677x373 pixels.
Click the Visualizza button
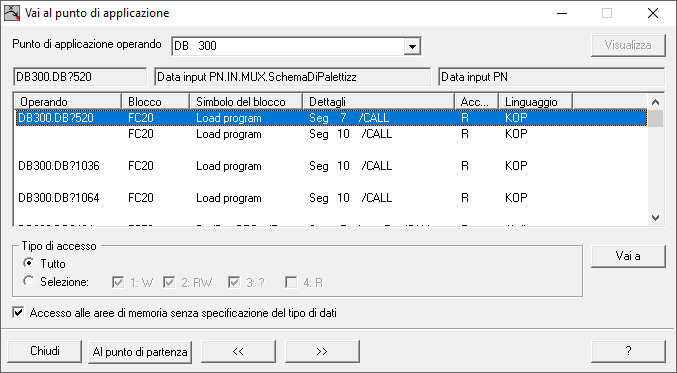(628, 45)
